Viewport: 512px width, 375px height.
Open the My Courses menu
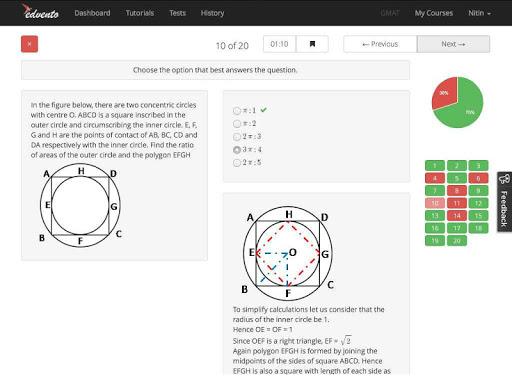click(434, 13)
